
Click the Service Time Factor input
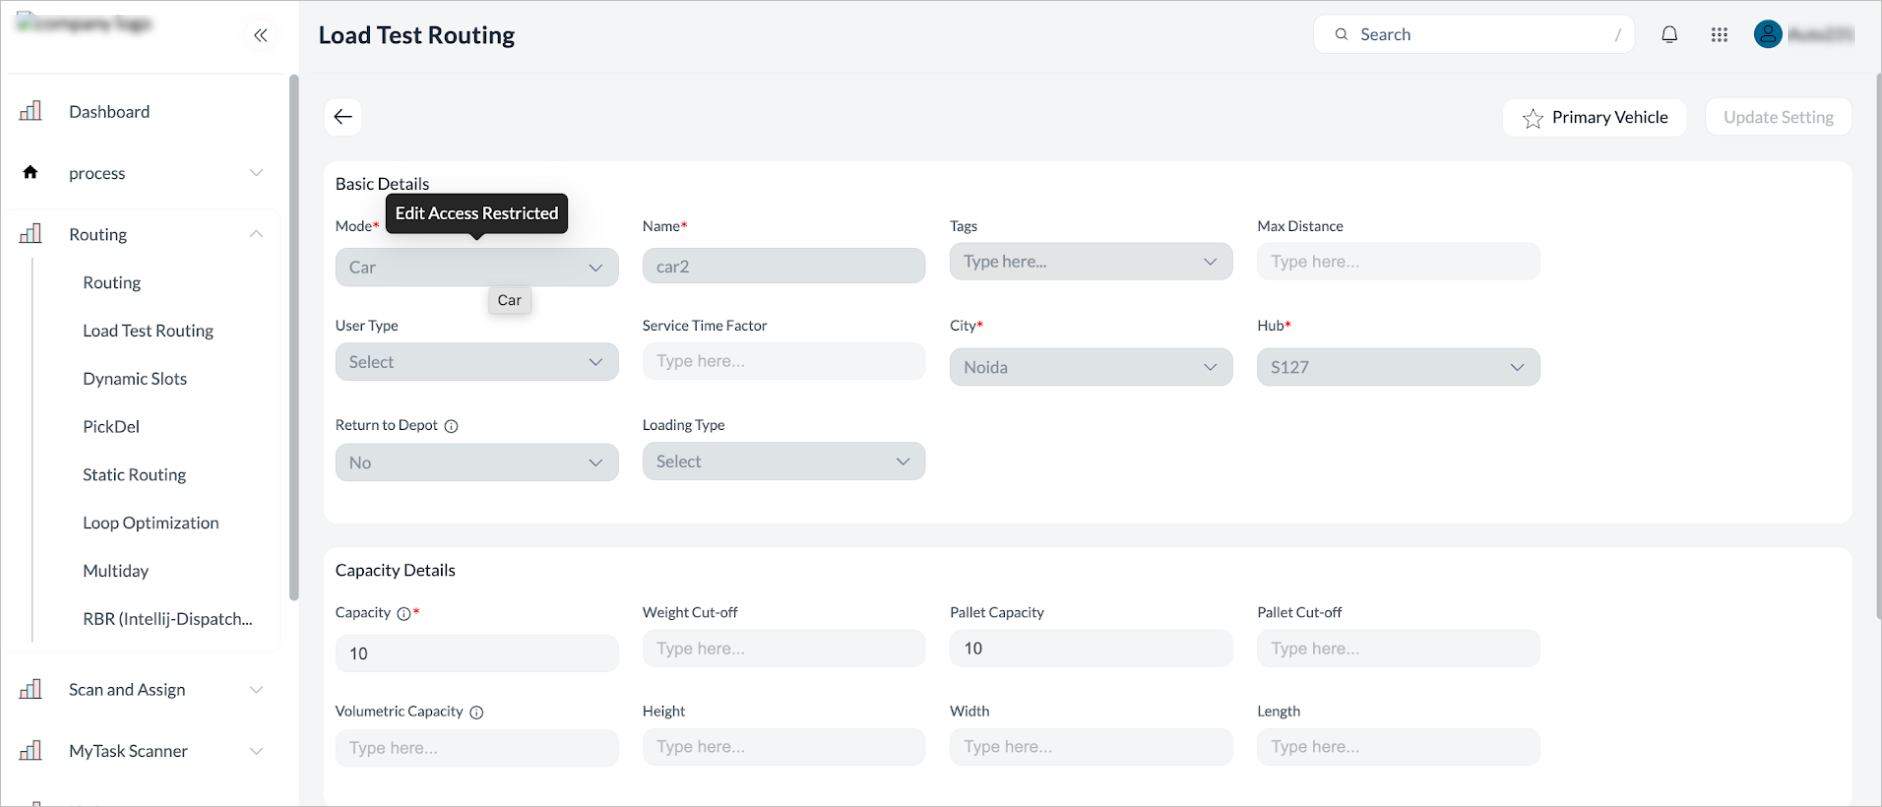tap(784, 361)
